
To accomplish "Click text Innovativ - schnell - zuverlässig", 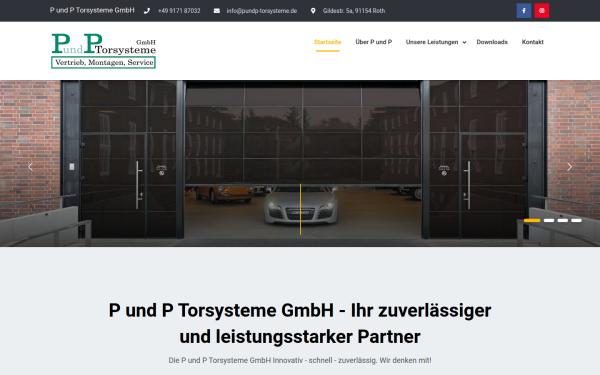I will [x=325, y=360].
